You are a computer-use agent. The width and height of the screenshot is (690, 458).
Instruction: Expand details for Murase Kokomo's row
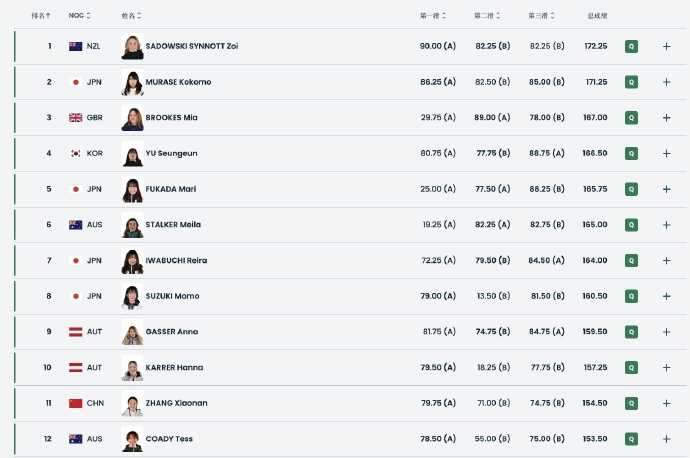666,82
